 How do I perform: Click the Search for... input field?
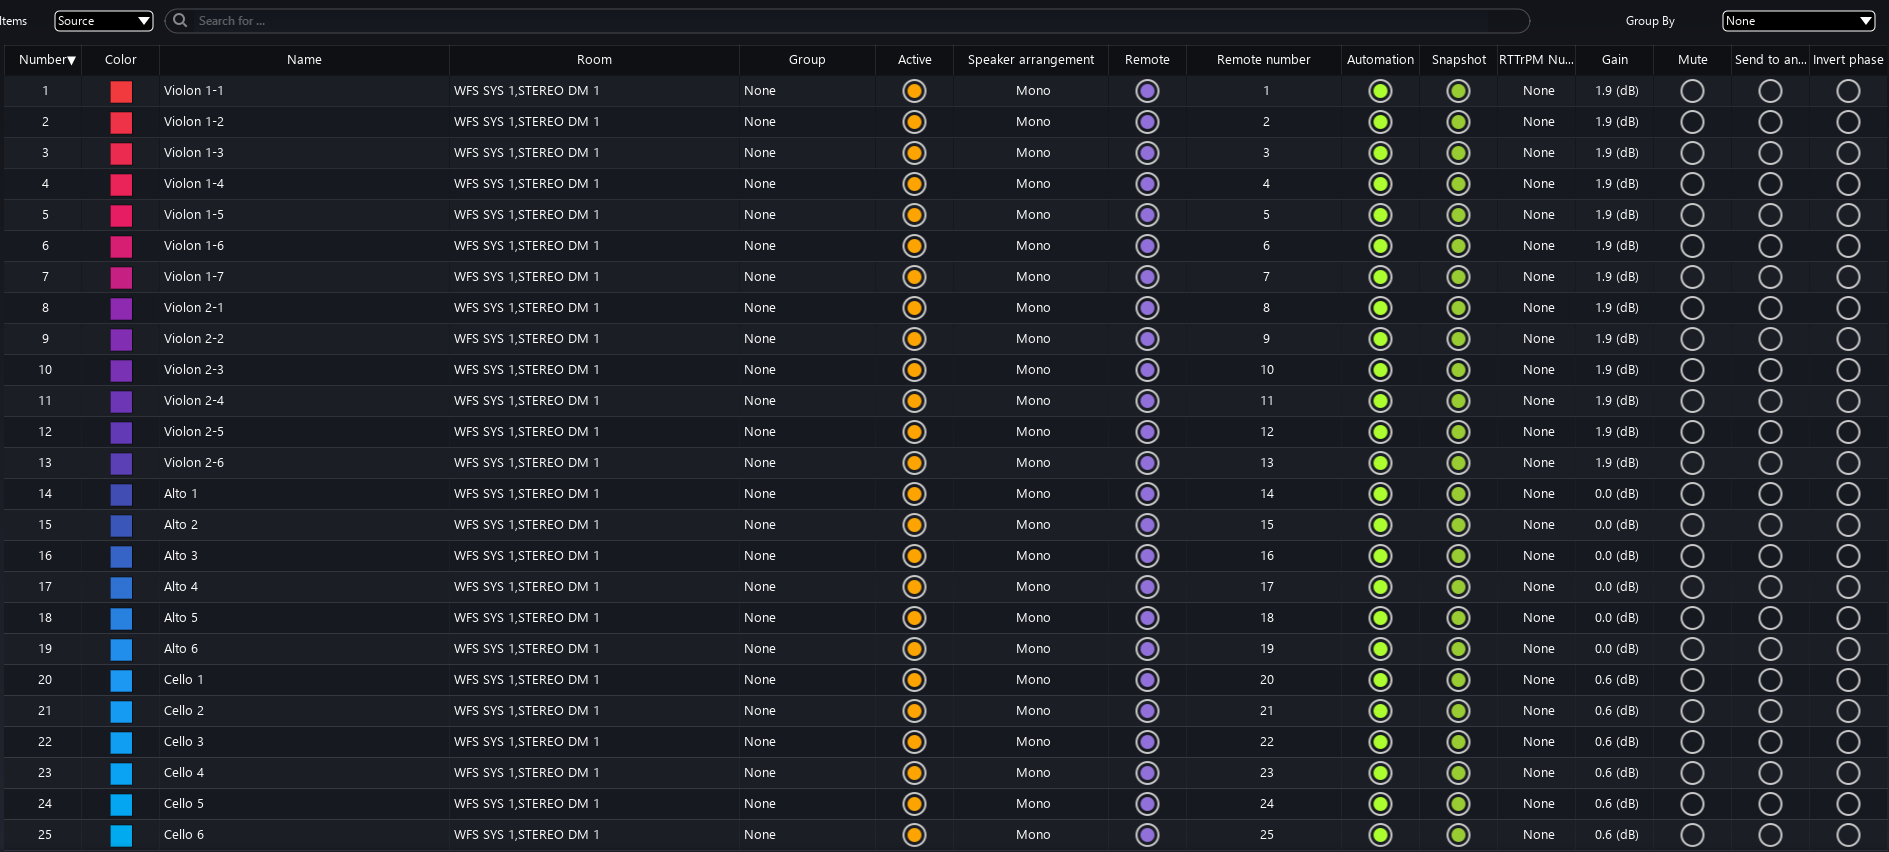pyautogui.click(x=850, y=21)
